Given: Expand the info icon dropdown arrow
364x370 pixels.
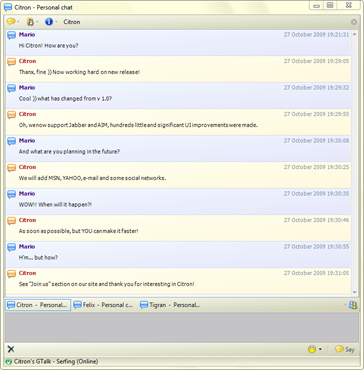Looking at the screenshot, I should tap(56, 22).
